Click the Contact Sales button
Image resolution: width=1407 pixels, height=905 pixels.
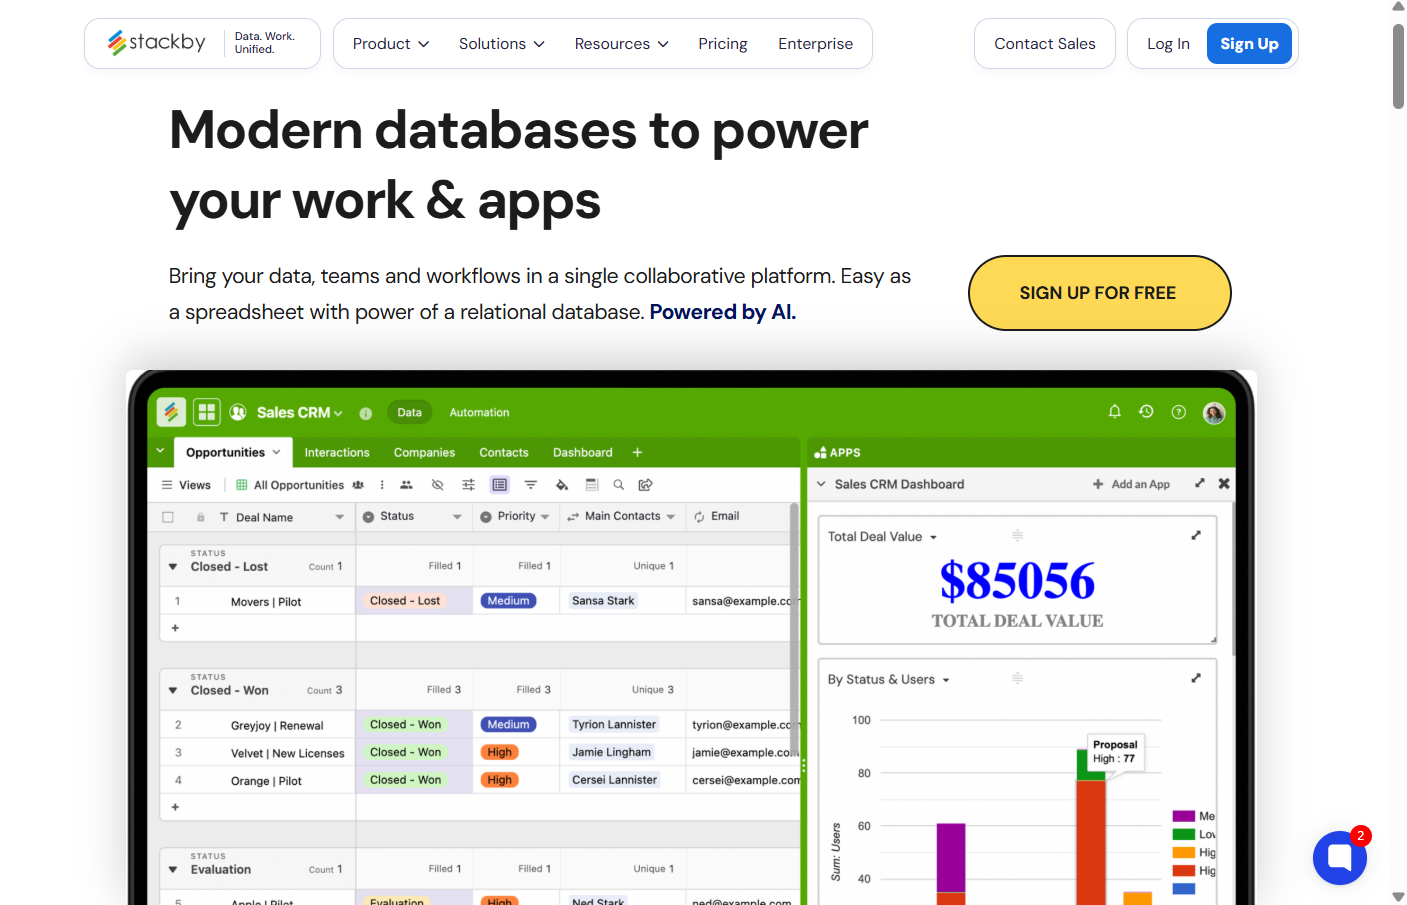tap(1044, 44)
